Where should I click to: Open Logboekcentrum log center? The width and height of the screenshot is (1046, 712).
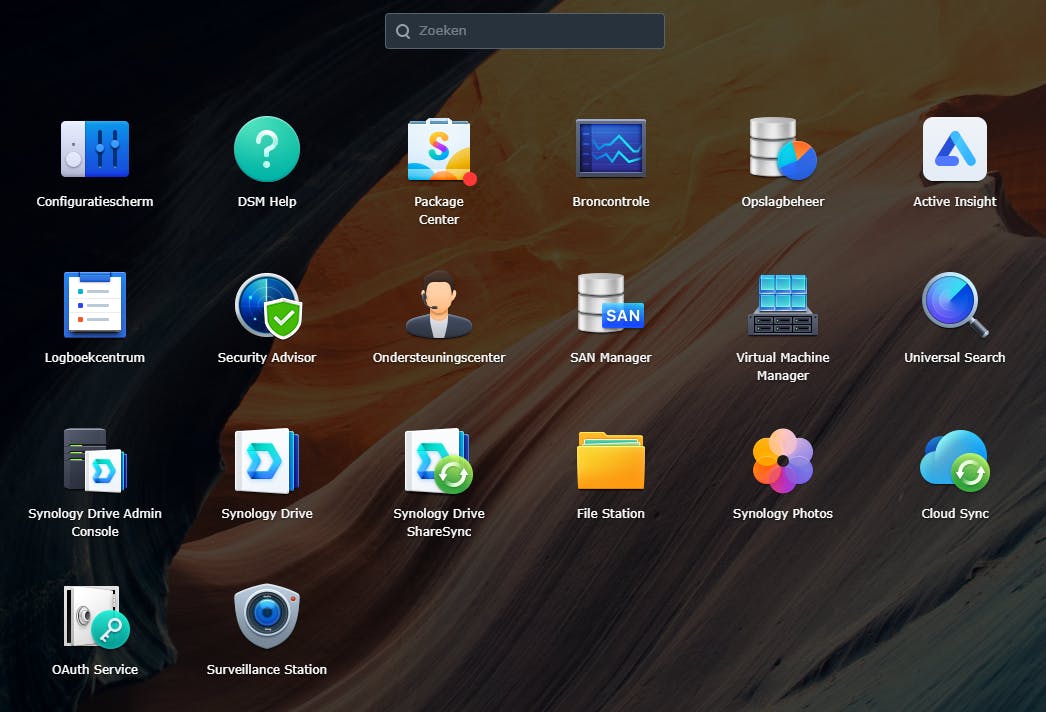tap(95, 304)
